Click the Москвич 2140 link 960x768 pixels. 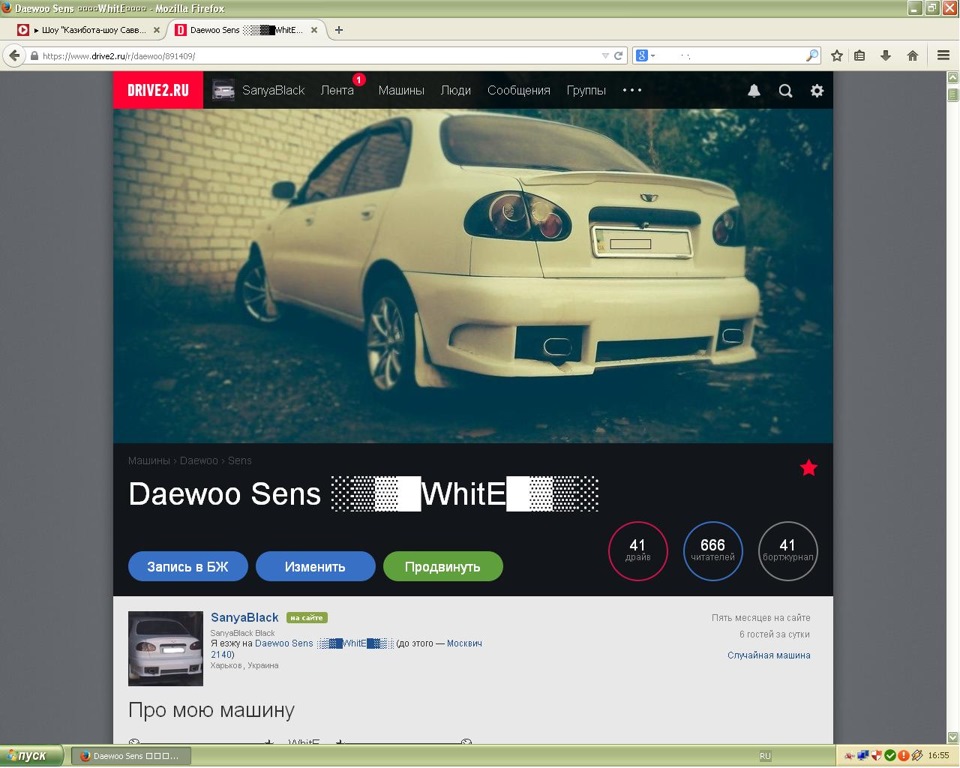(x=464, y=644)
